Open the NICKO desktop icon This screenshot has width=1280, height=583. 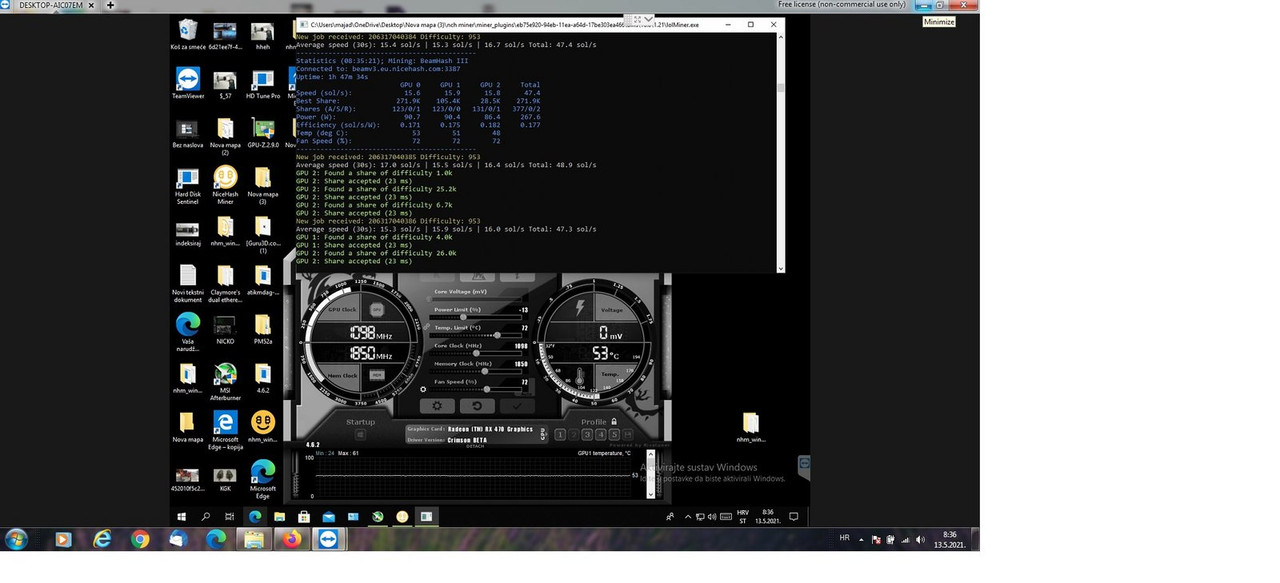pyautogui.click(x=225, y=329)
